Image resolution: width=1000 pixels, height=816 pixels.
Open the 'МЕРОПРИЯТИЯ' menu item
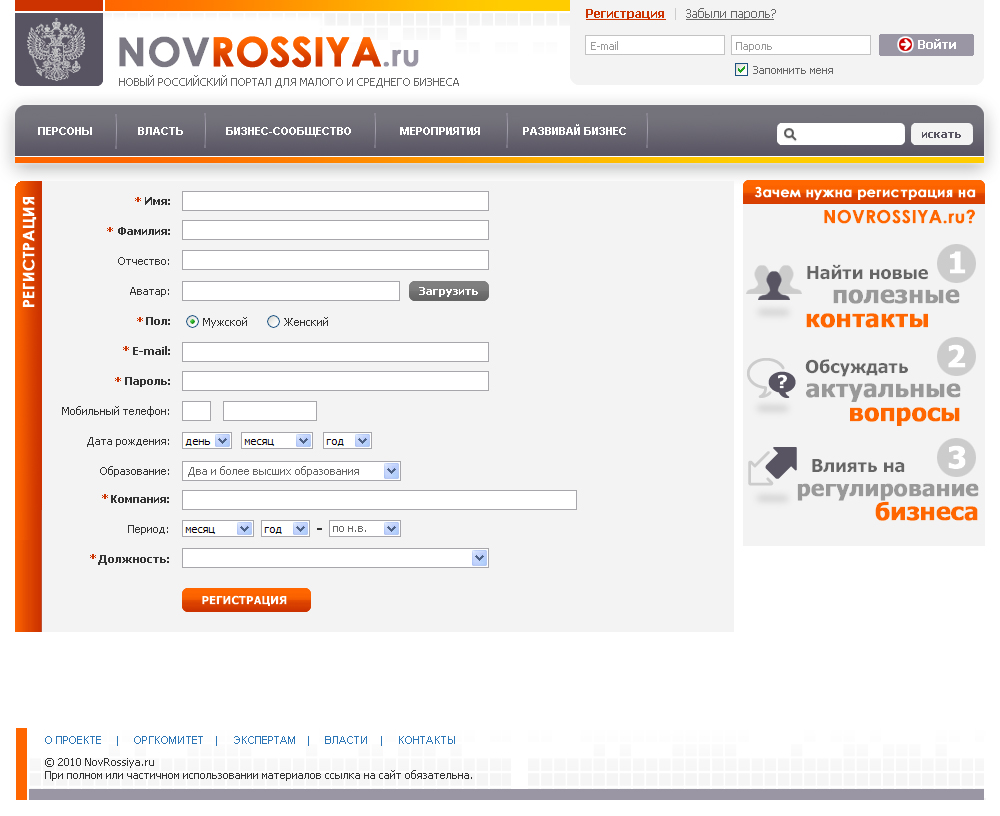tap(440, 131)
